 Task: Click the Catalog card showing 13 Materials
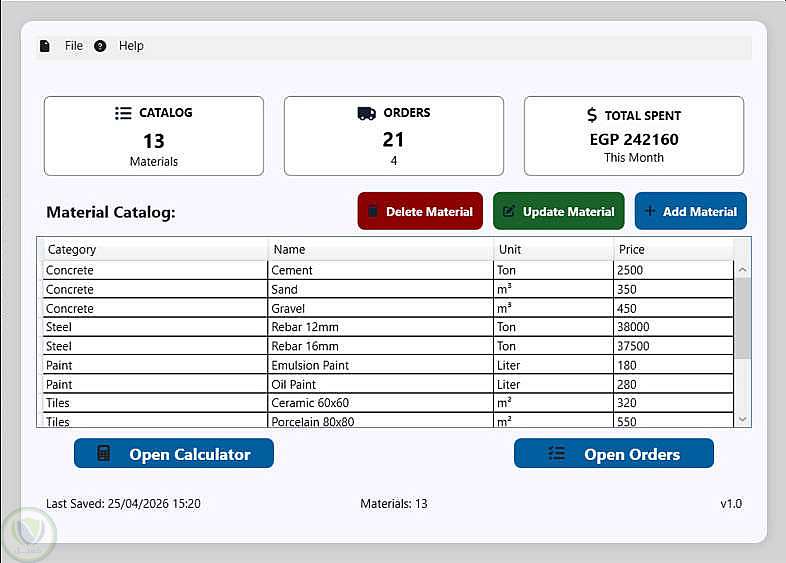point(154,136)
